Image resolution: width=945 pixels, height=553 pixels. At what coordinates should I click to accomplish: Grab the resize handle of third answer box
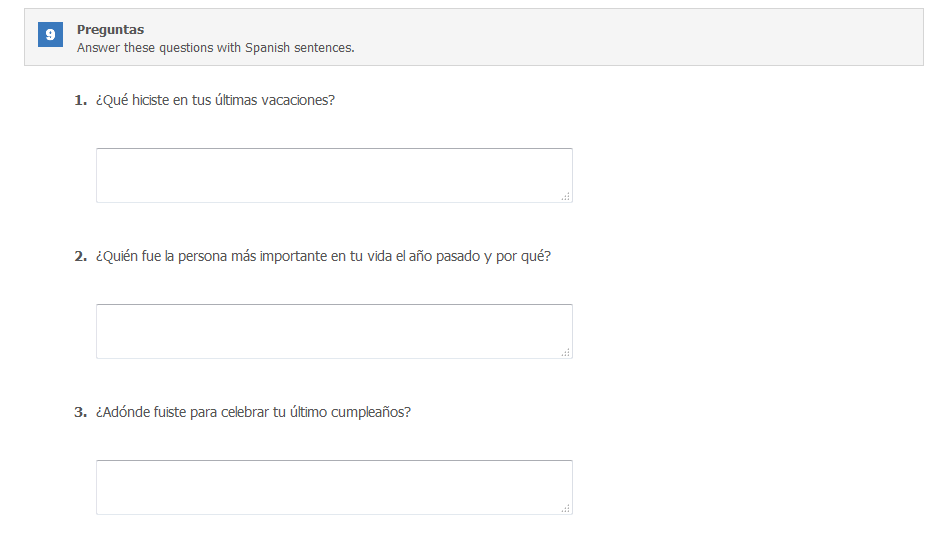click(x=565, y=508)
